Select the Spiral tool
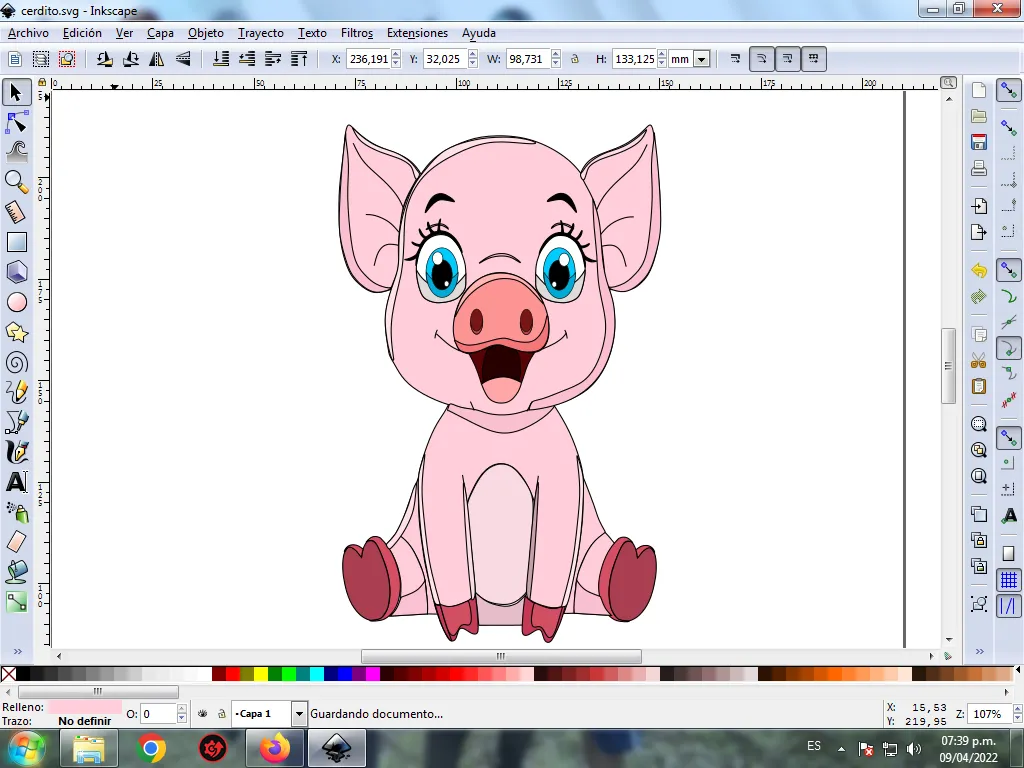Screen dimensions: 1024x768 (x=16, y=362)
